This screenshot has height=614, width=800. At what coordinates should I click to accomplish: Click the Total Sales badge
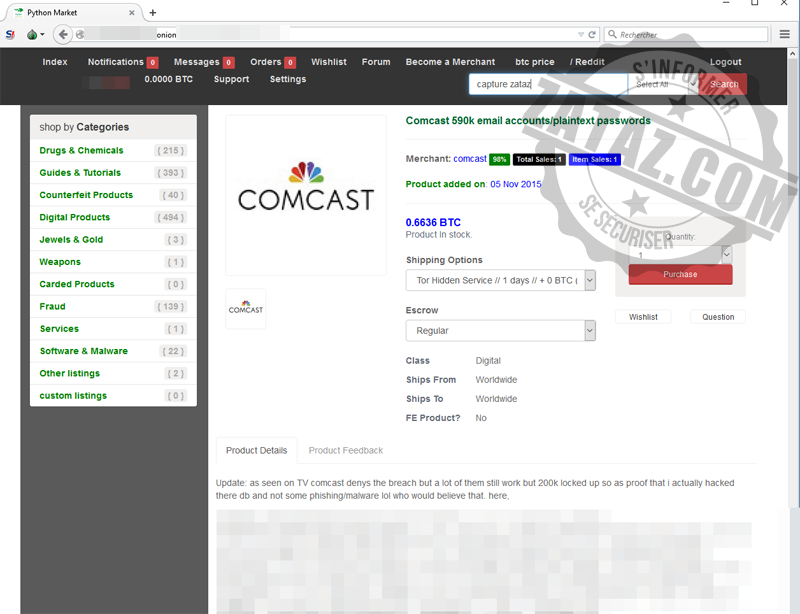pyautogui.click(x=539, y=159)
